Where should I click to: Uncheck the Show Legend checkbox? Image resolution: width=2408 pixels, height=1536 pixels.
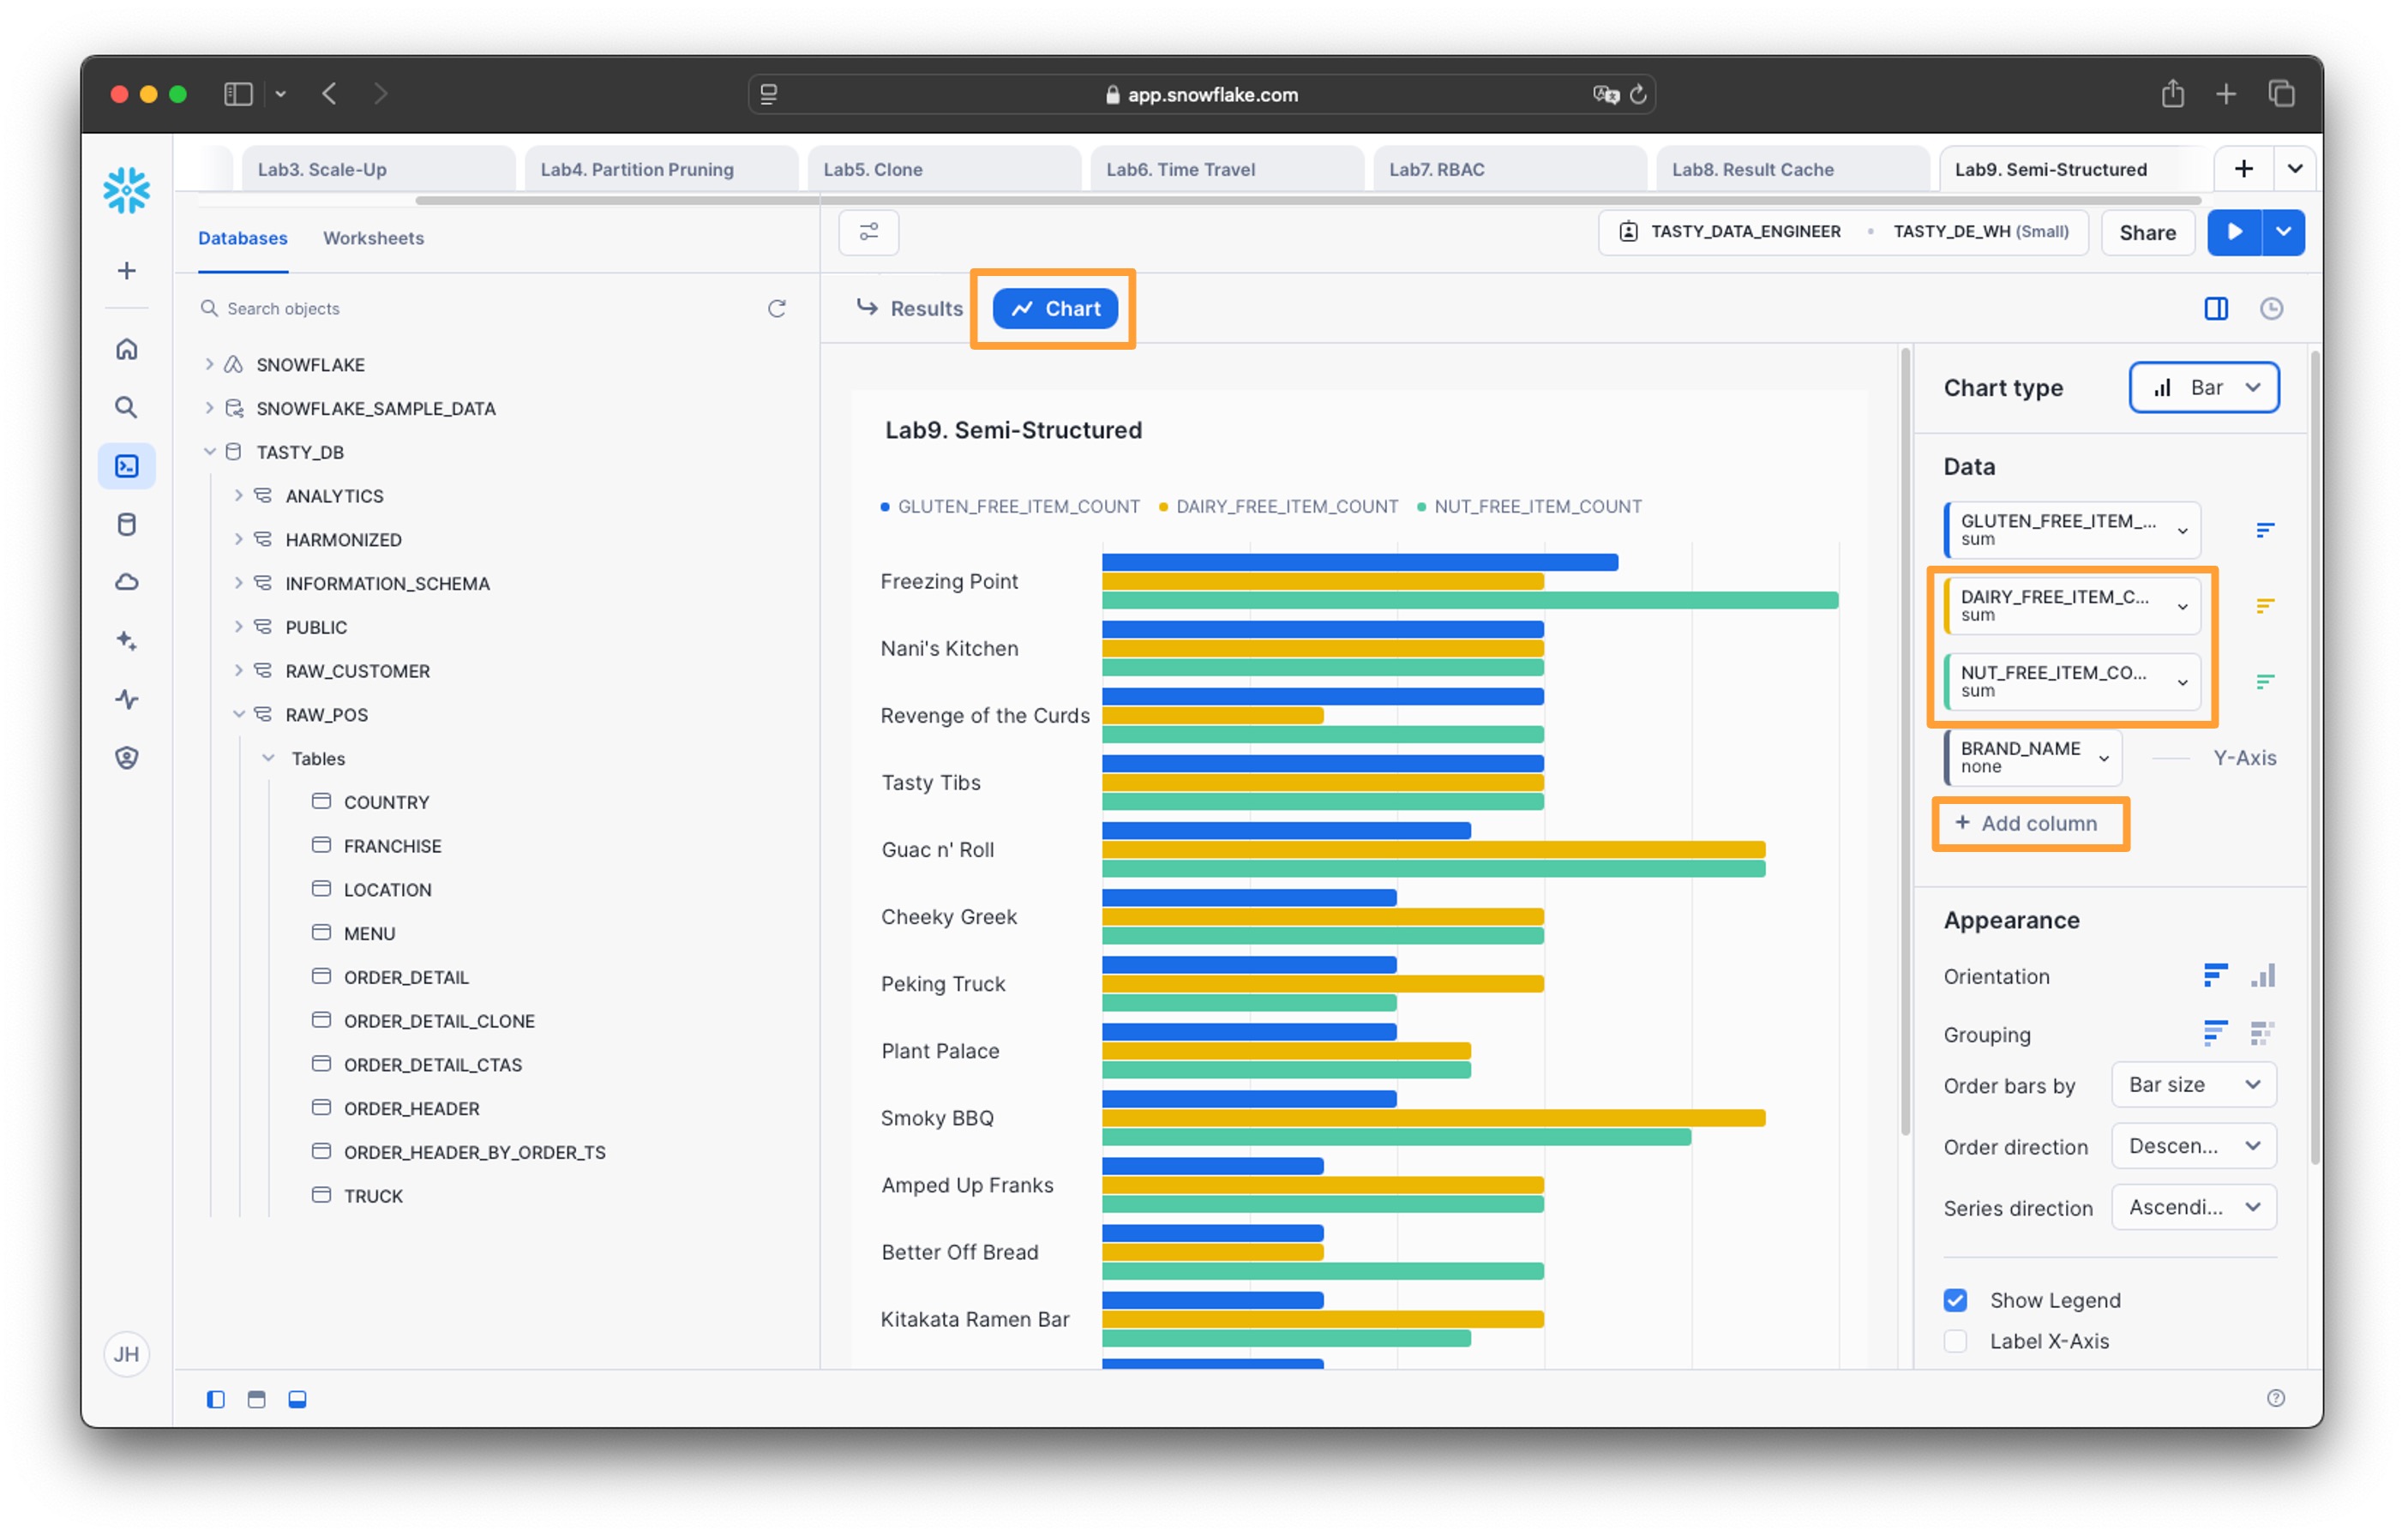[x=1955, y=1300]
